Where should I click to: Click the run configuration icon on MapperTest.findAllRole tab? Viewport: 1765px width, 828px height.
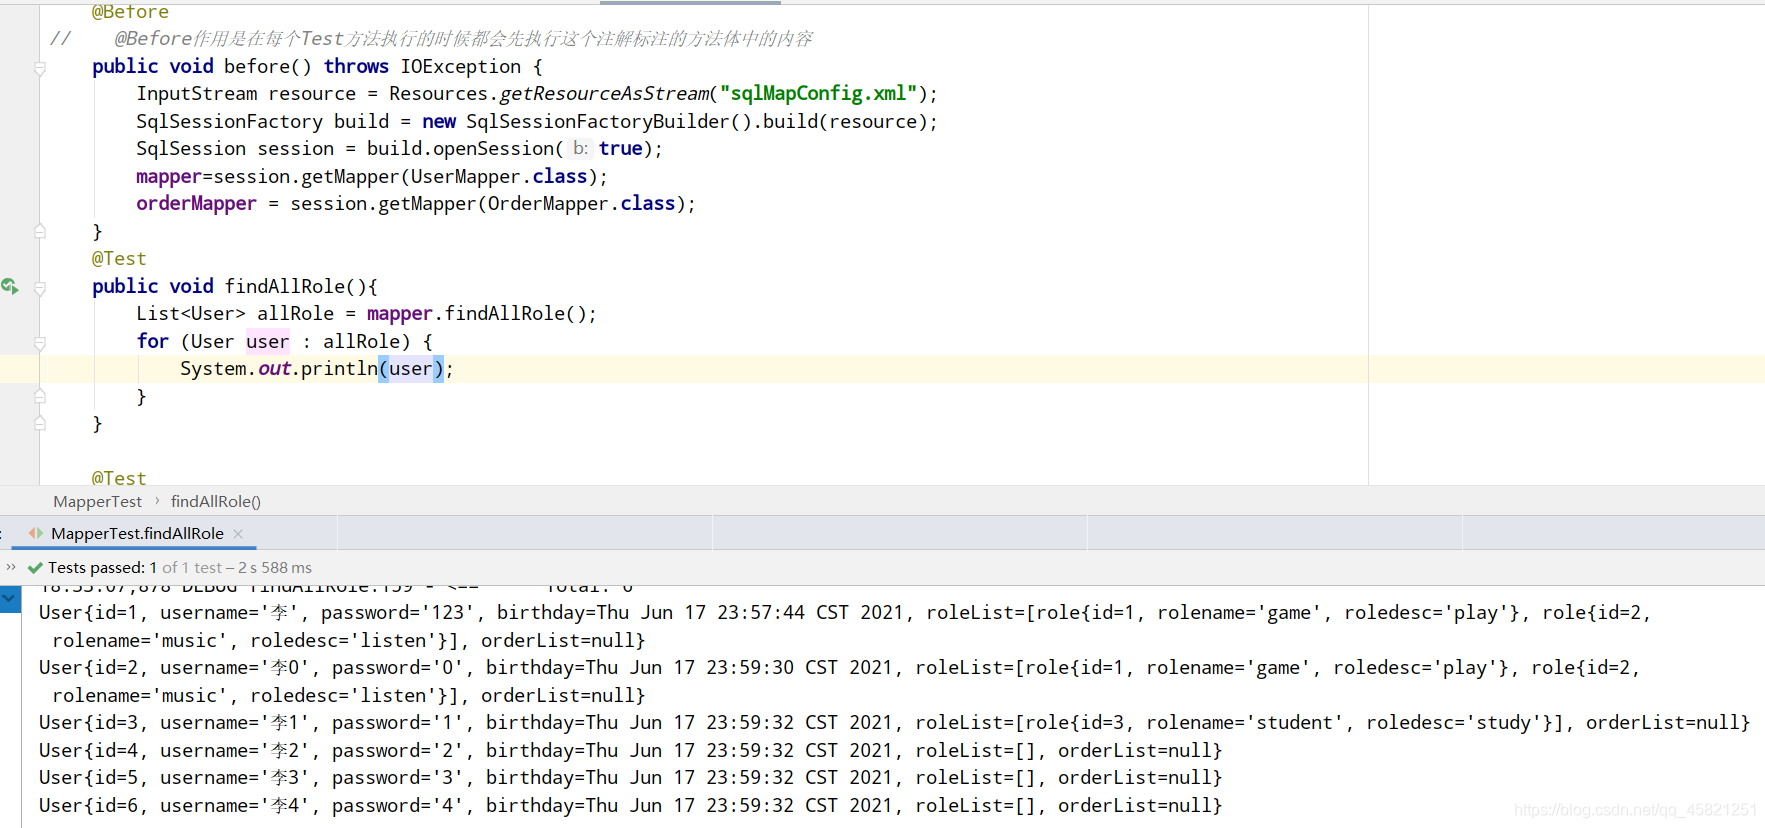[36, 533]
